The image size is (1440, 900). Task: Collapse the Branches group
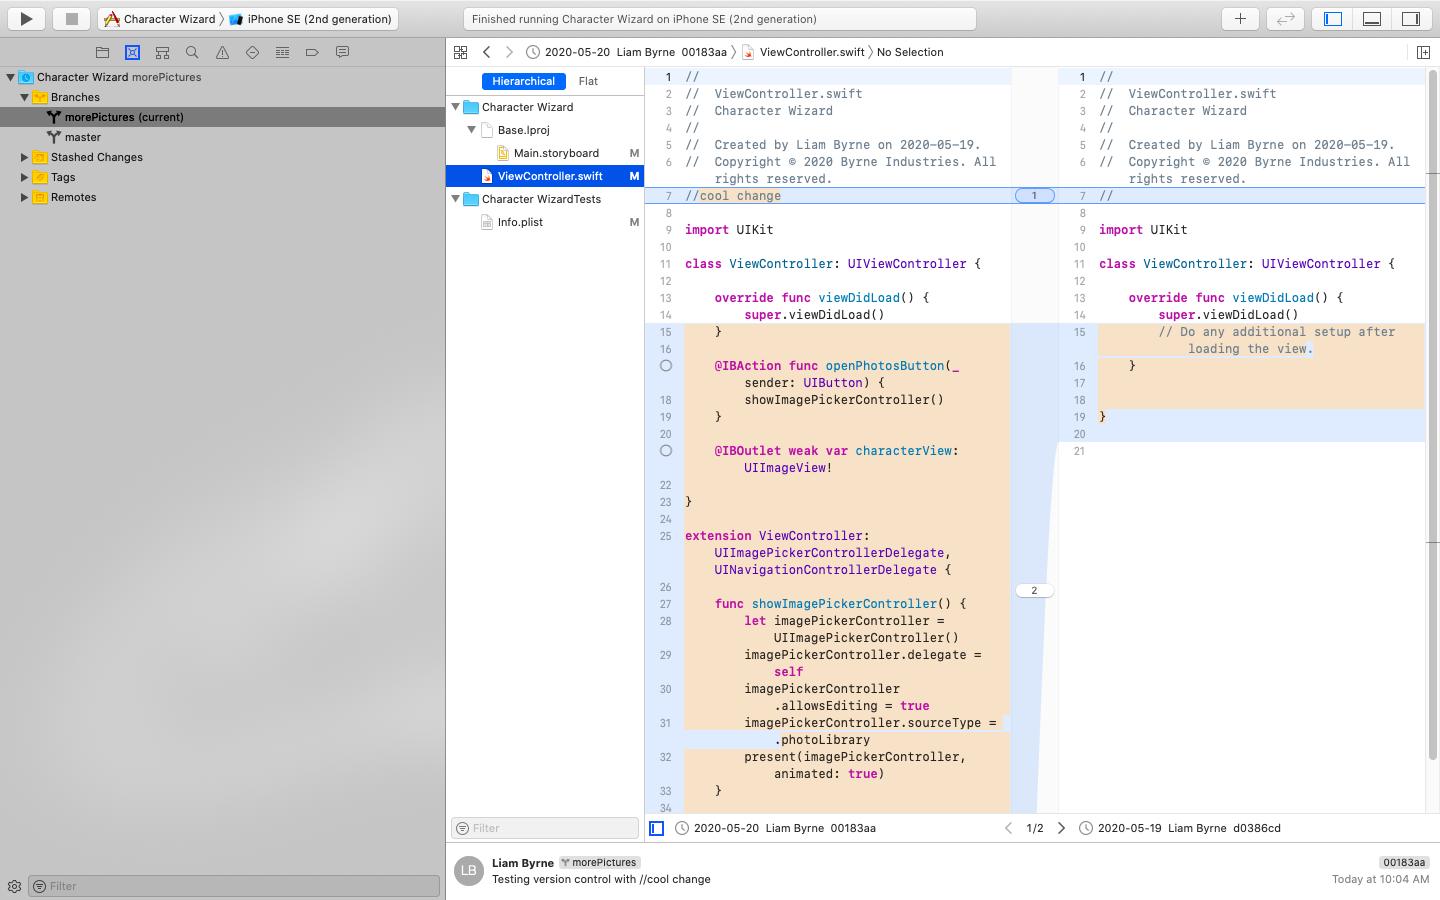(x=24, y=97)
